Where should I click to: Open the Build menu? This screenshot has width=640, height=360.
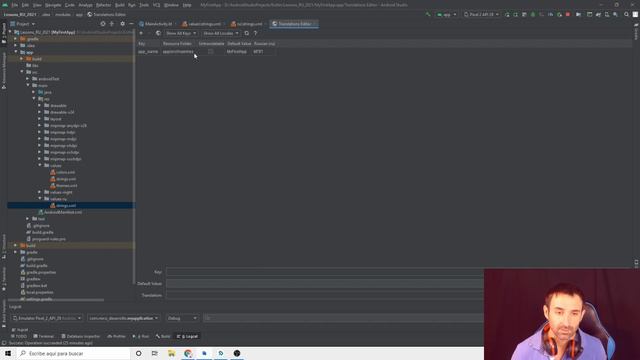pyautogui.click(x=120, y=5)
